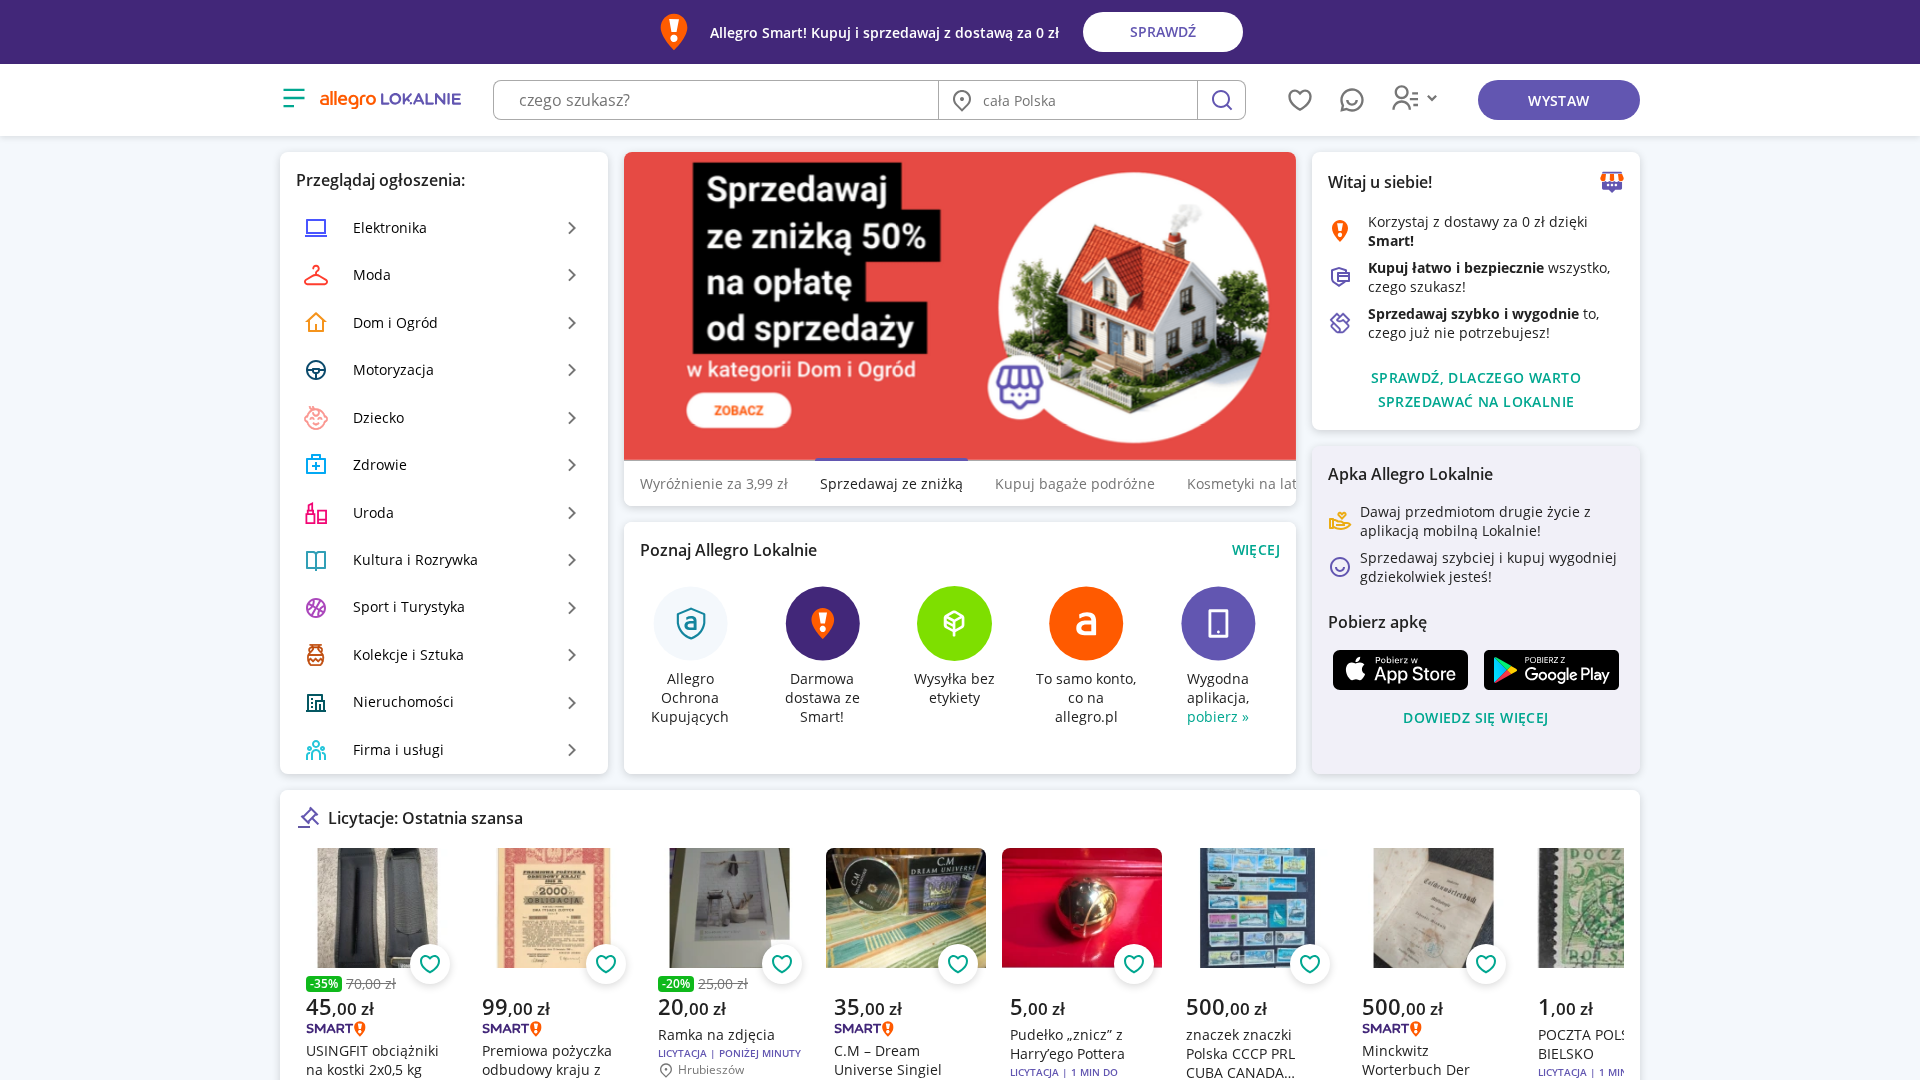This screenshot has height=1080, width=1920.
Task: Expand the Moda category chevron
Action: [x=572, y=275]
